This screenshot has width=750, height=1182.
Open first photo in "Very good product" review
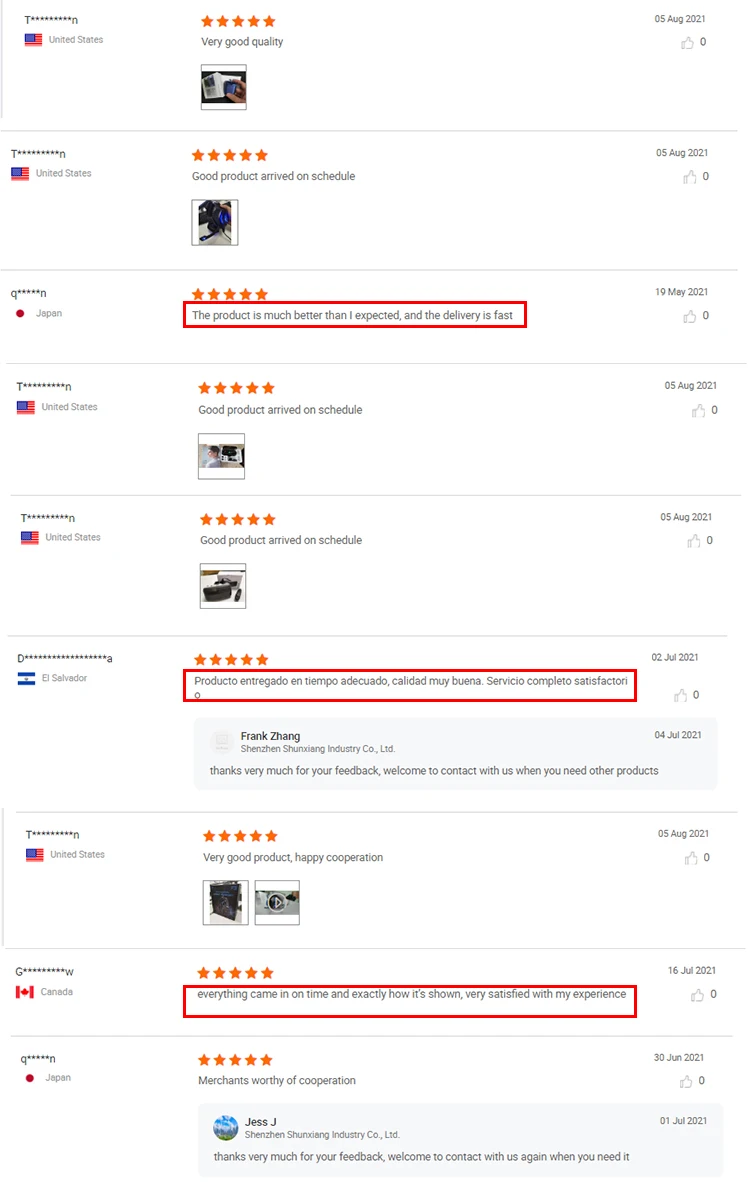225,902
